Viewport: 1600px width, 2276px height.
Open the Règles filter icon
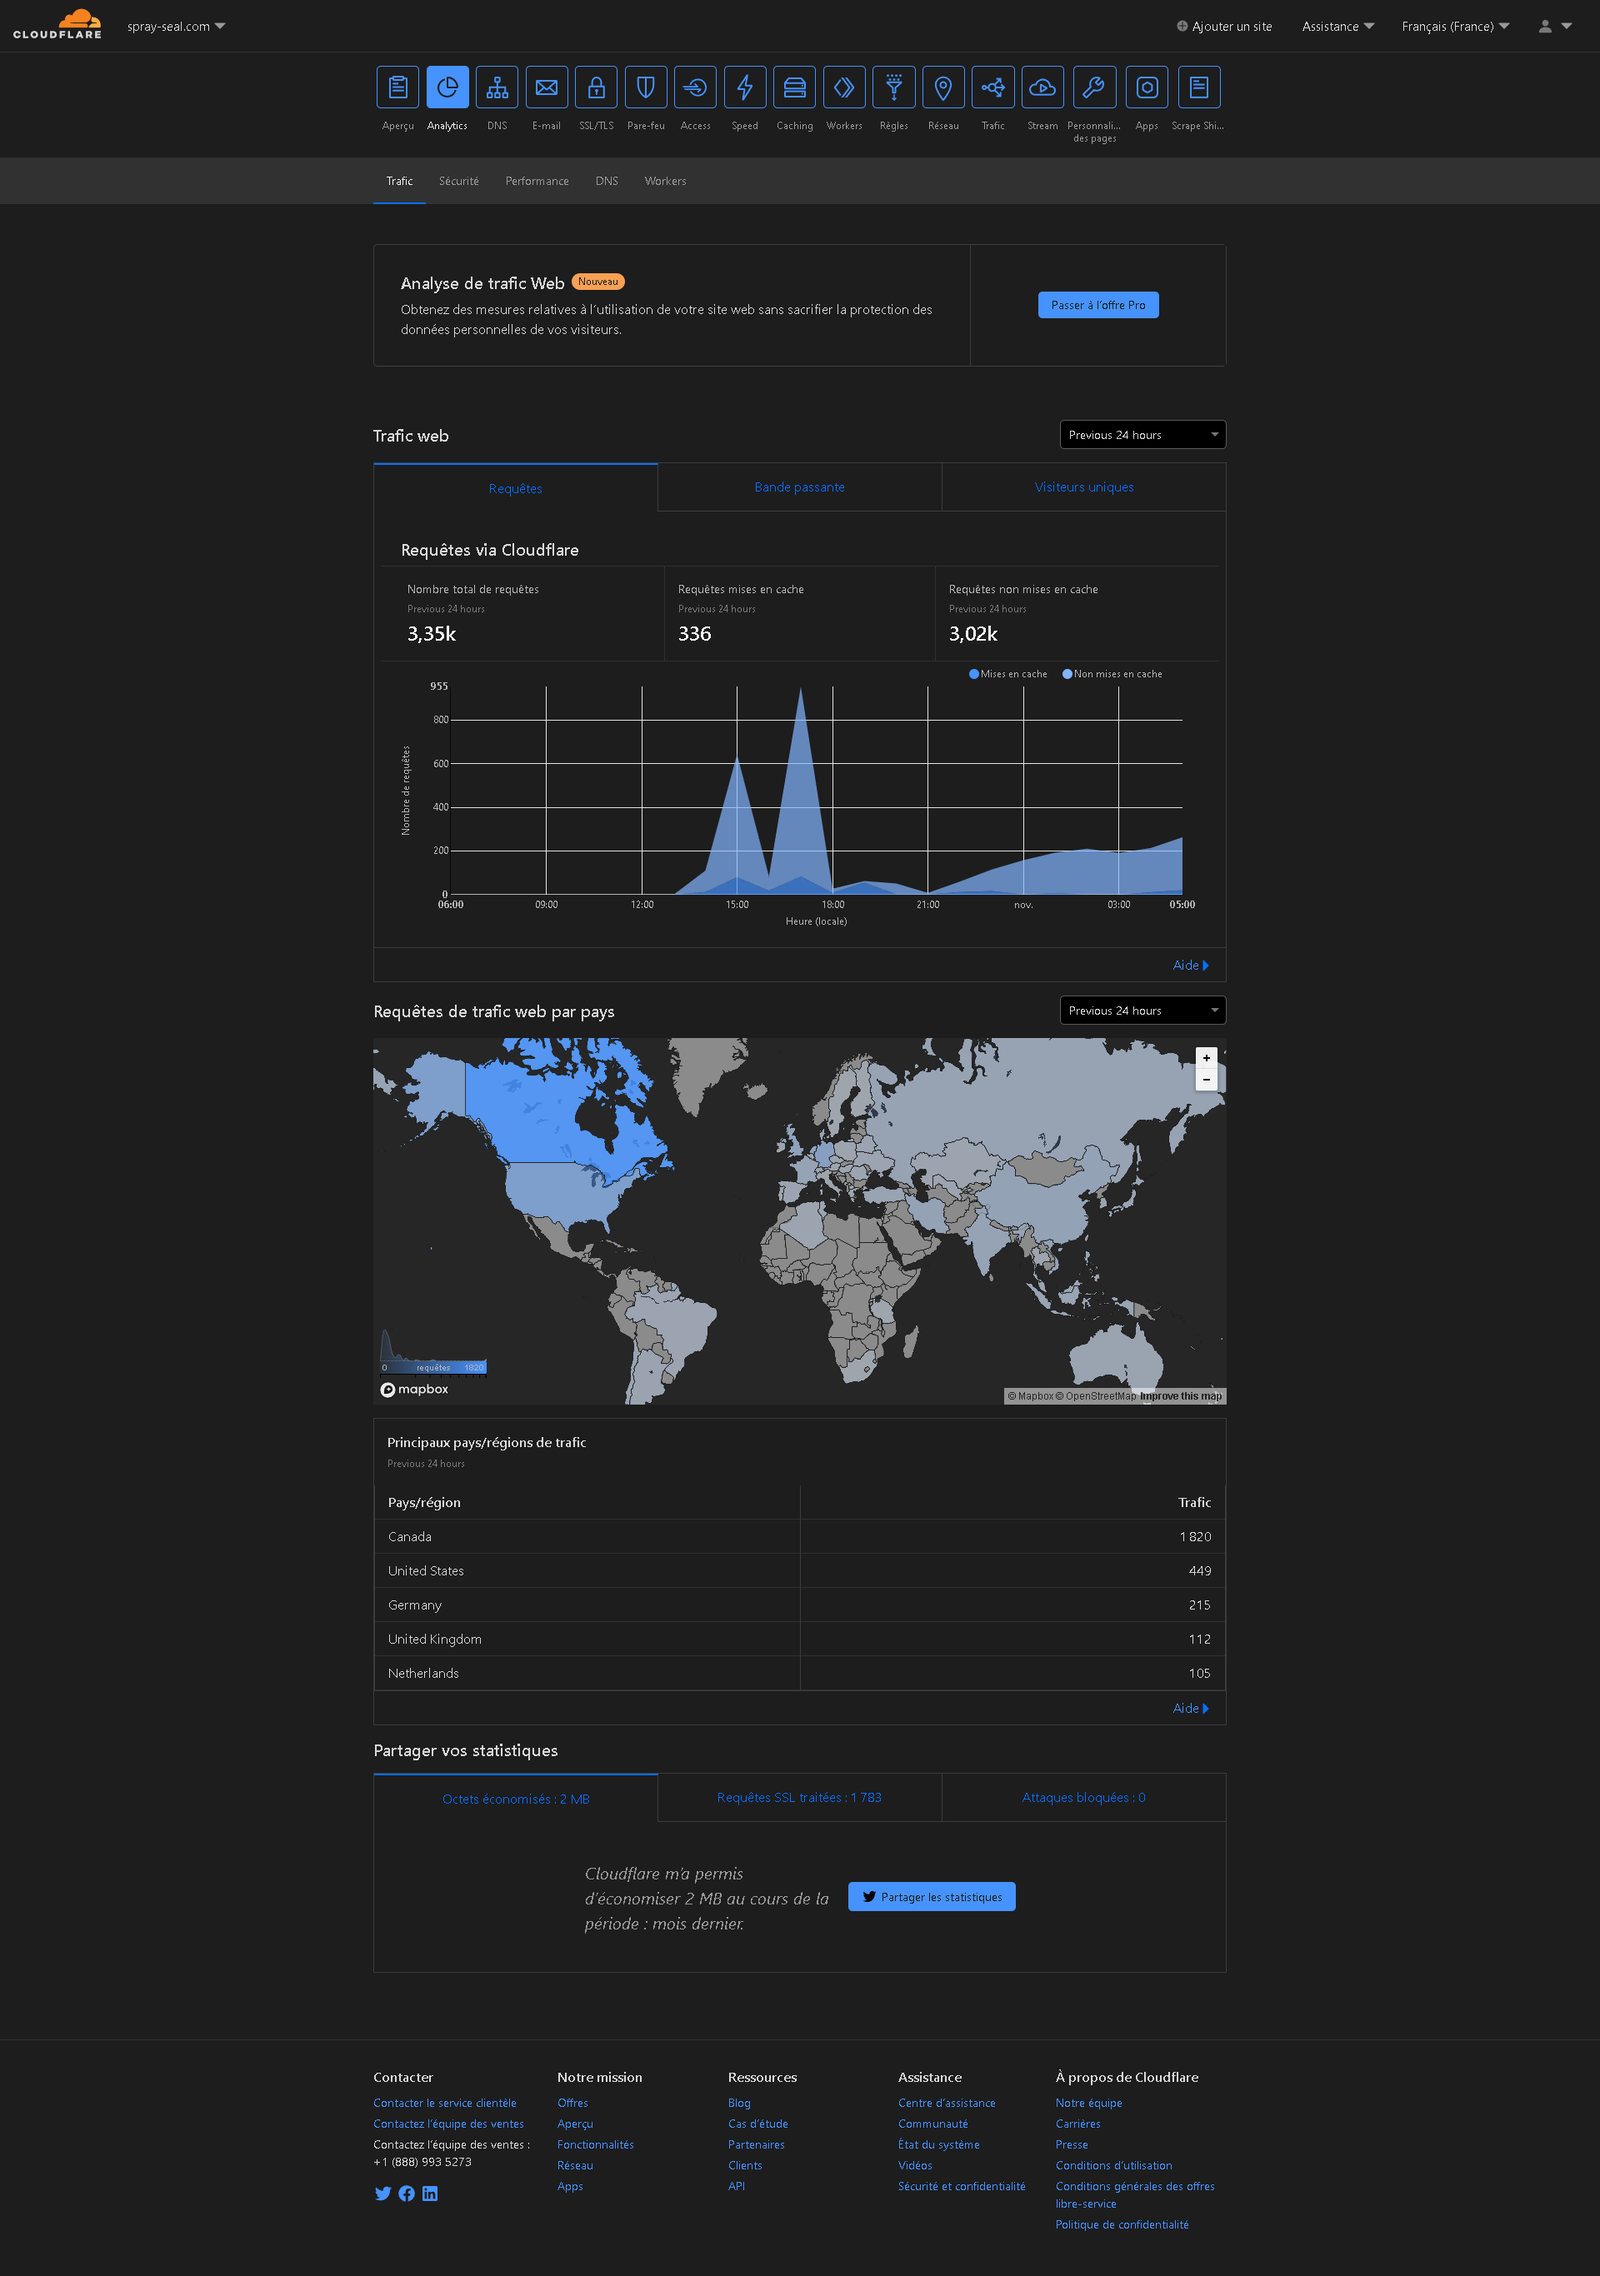tap(894, 88)
